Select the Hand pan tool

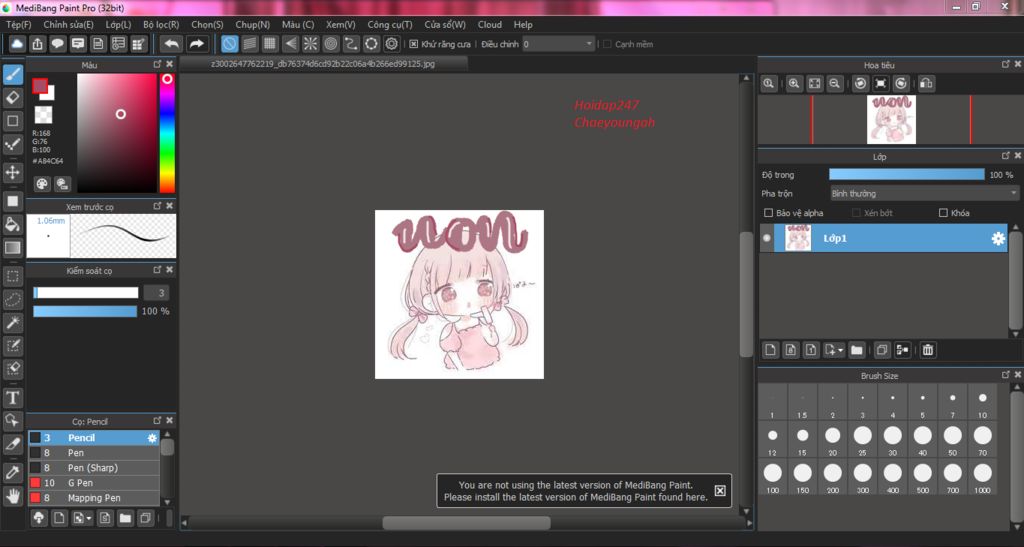[x=13, y=496]
